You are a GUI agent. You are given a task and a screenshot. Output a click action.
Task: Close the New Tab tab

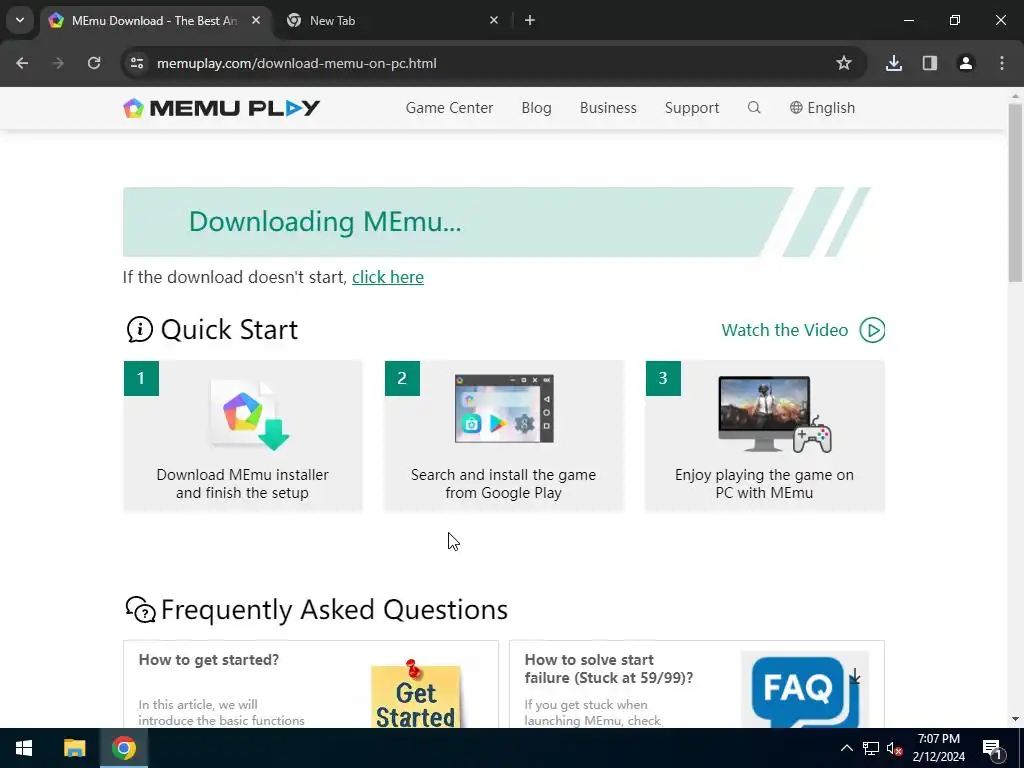494,20
